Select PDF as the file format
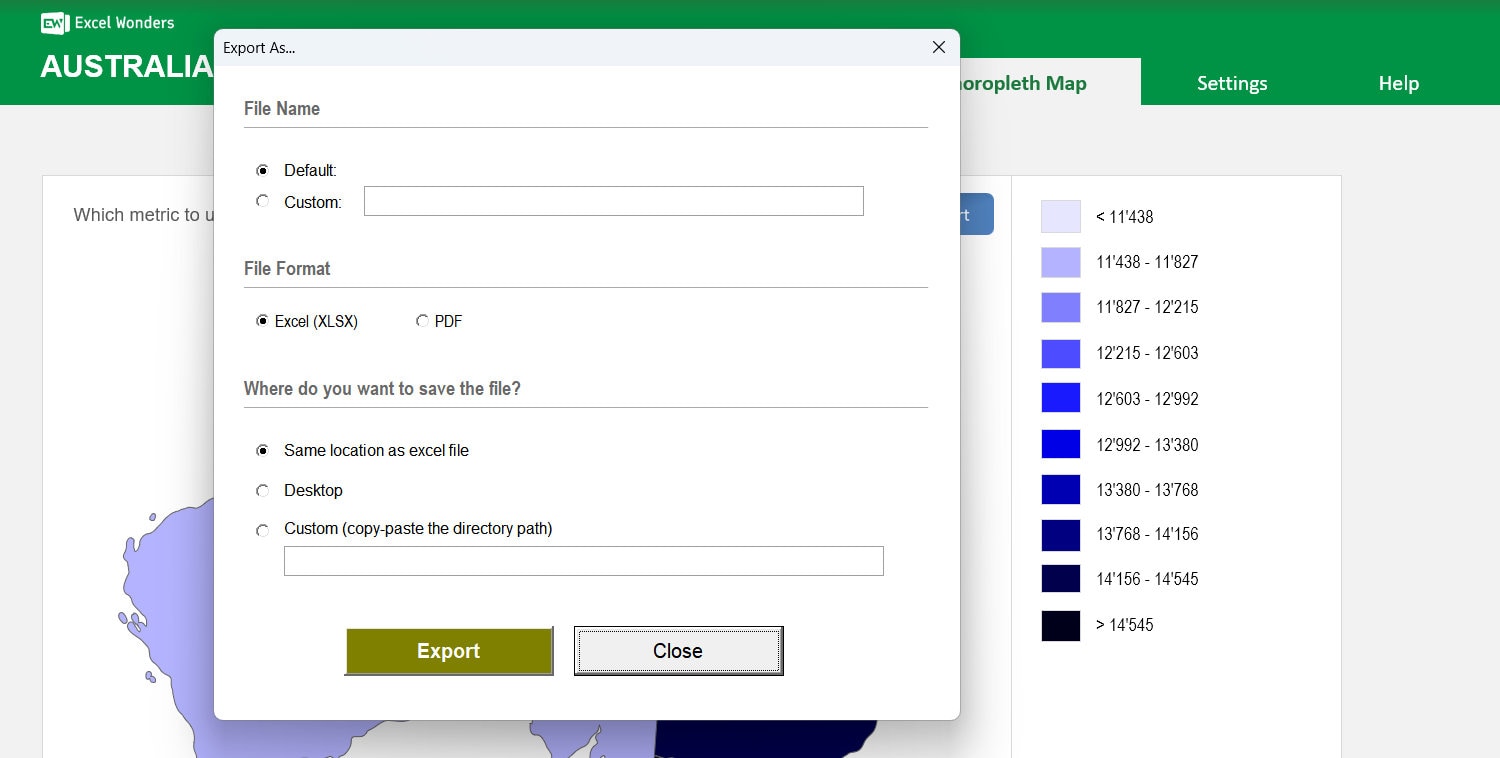 423,320
